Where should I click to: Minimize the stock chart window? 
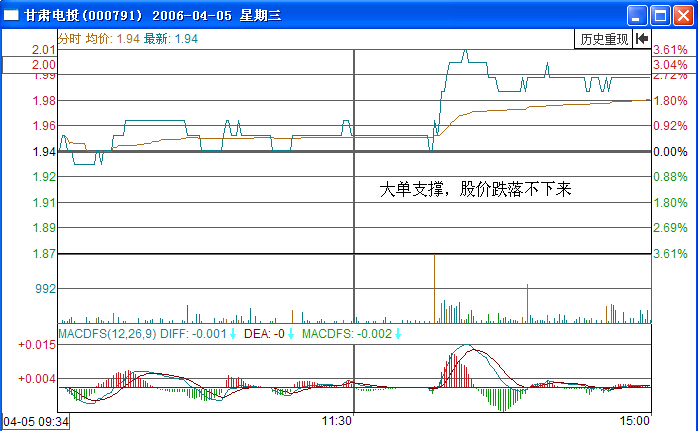(x=637, y=16)
